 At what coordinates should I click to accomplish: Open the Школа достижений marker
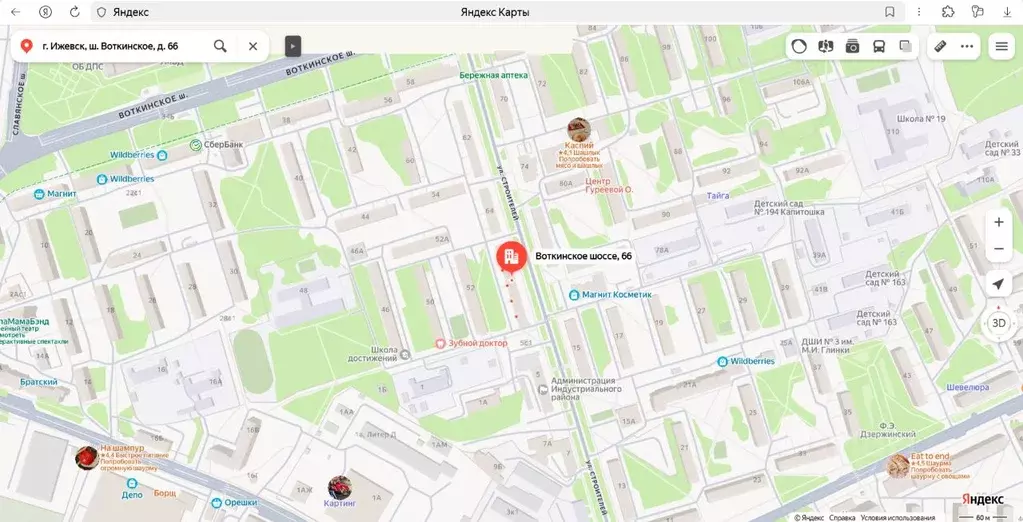click(405, 354)
